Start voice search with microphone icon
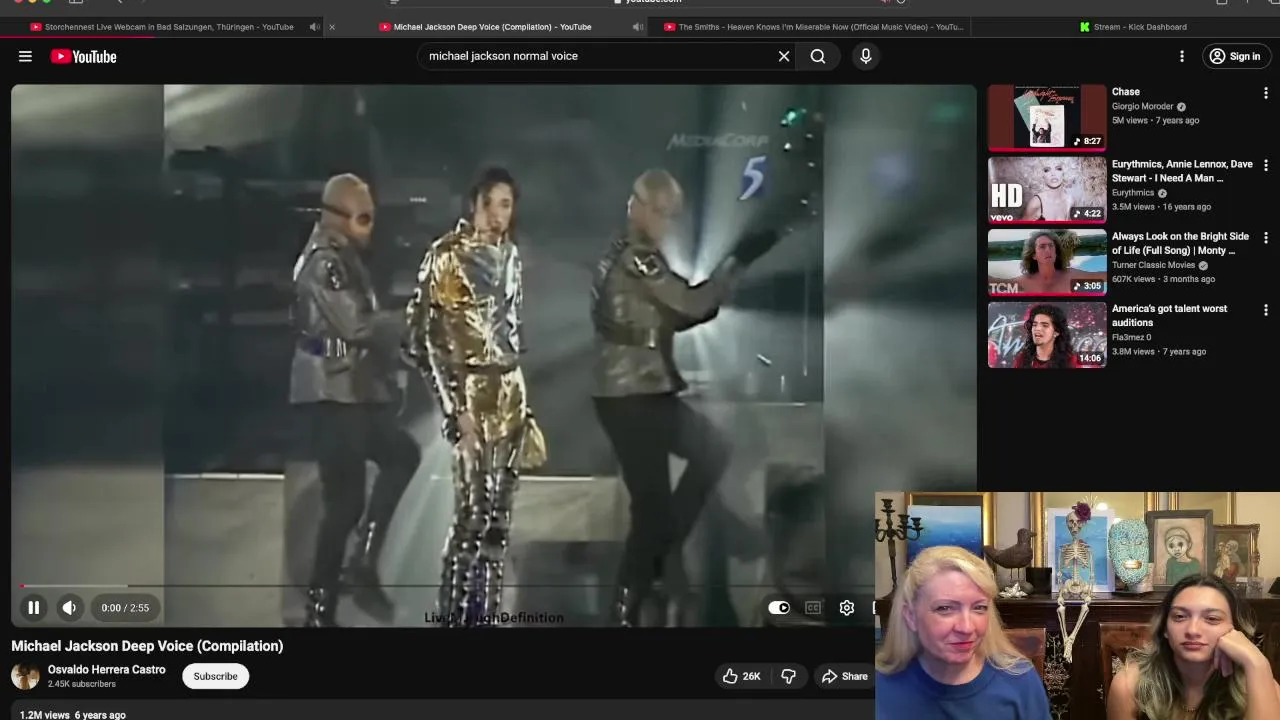 866,56
